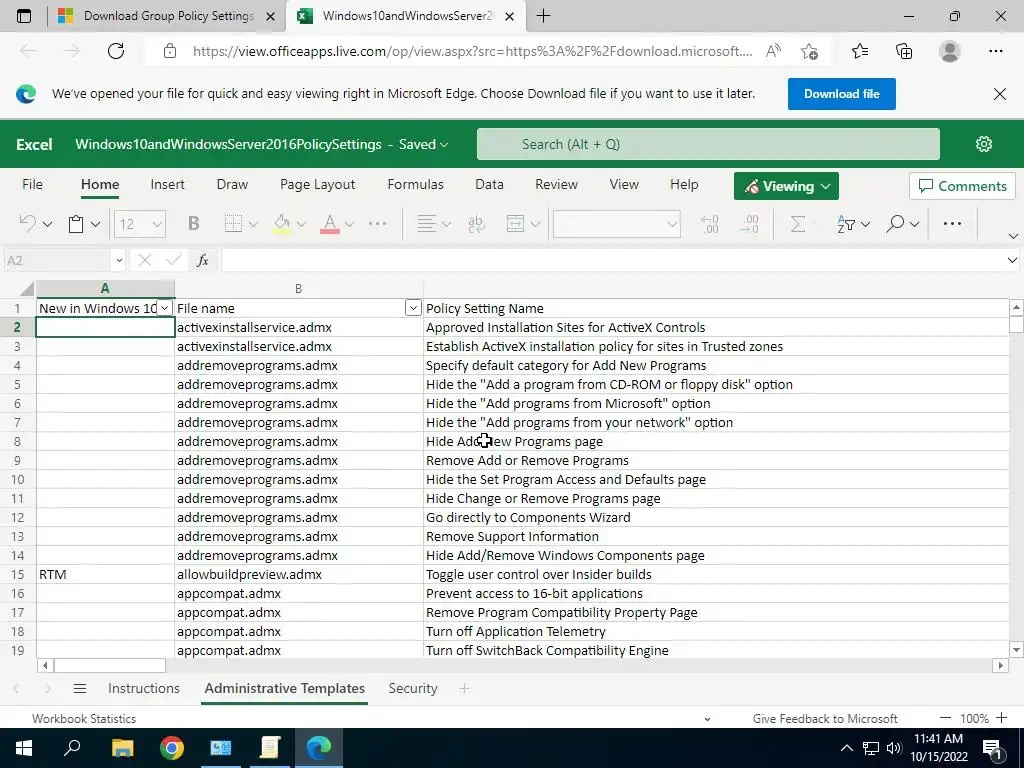Open the Instructions sheet tab

144,688
